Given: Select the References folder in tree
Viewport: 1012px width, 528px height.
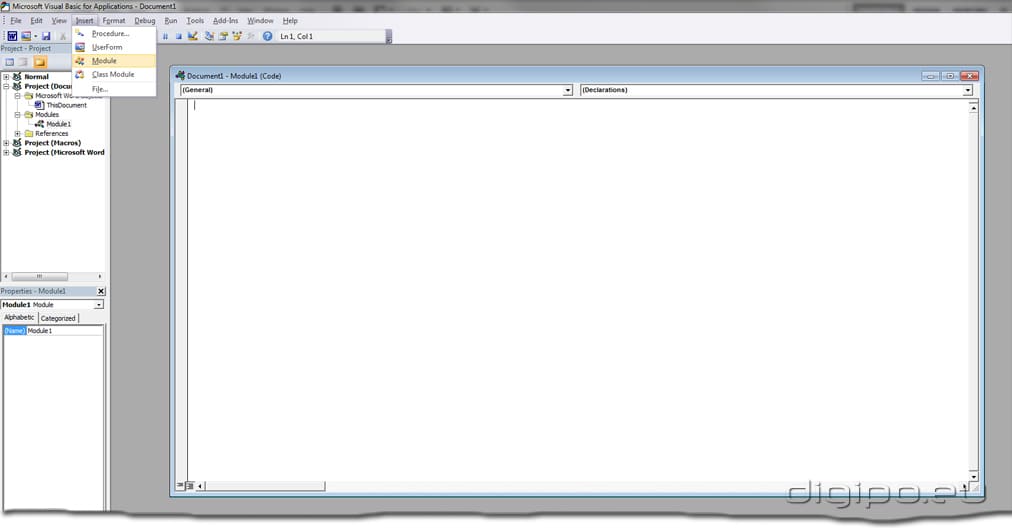Looking at the screenshot, I should pos(51,134).
